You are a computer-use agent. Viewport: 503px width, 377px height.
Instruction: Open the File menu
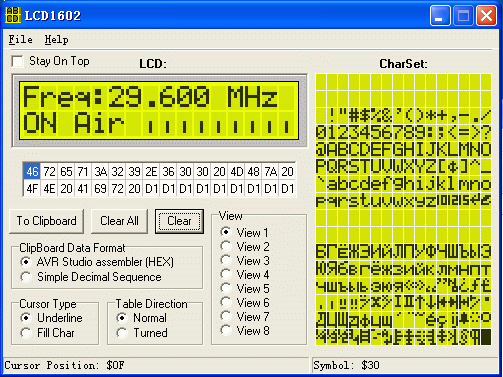coord(20,40)
